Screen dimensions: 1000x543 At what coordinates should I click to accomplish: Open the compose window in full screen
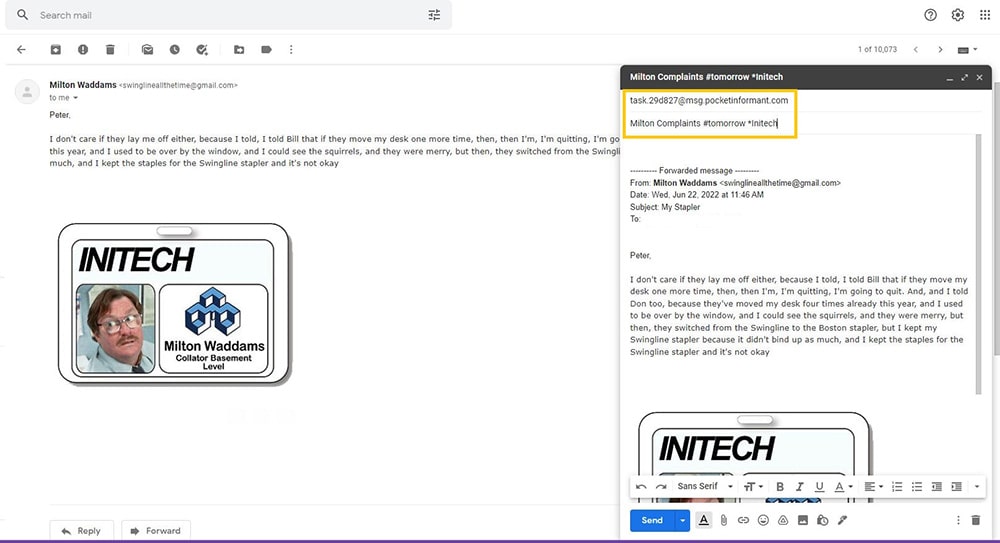tap(964, 77)
